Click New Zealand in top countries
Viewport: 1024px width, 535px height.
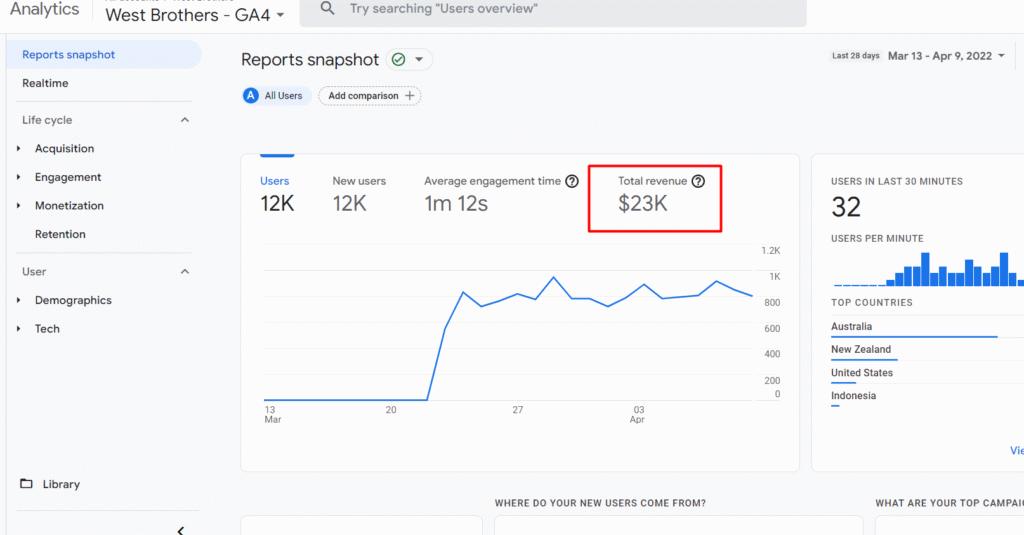click(861, 349)
